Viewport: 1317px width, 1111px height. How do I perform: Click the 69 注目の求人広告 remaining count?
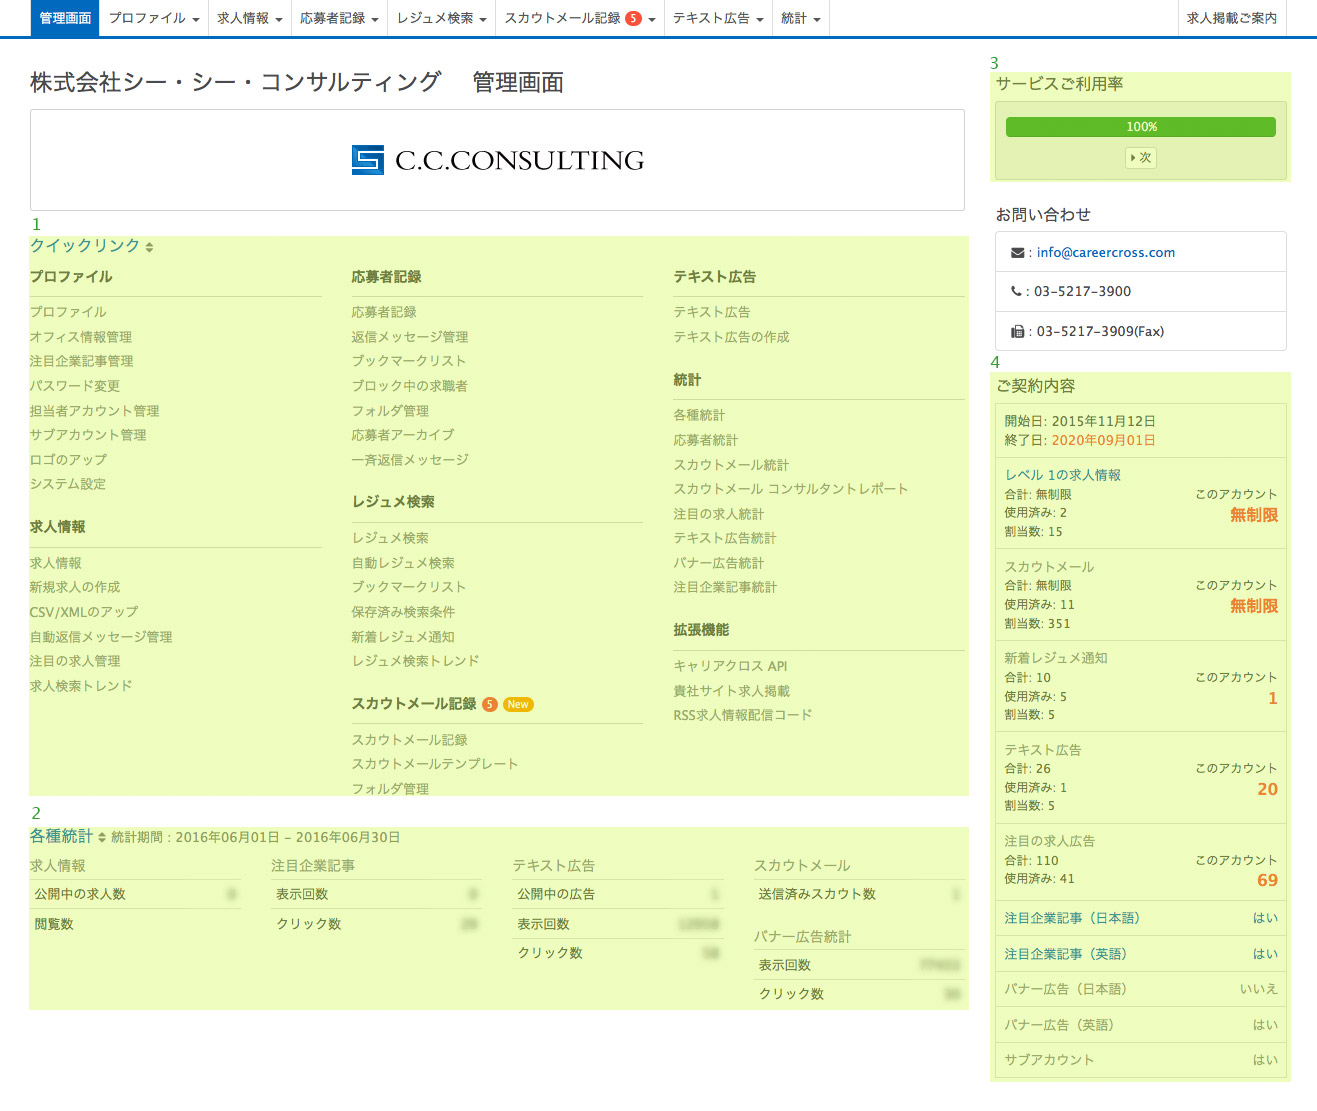[1267, 881]
